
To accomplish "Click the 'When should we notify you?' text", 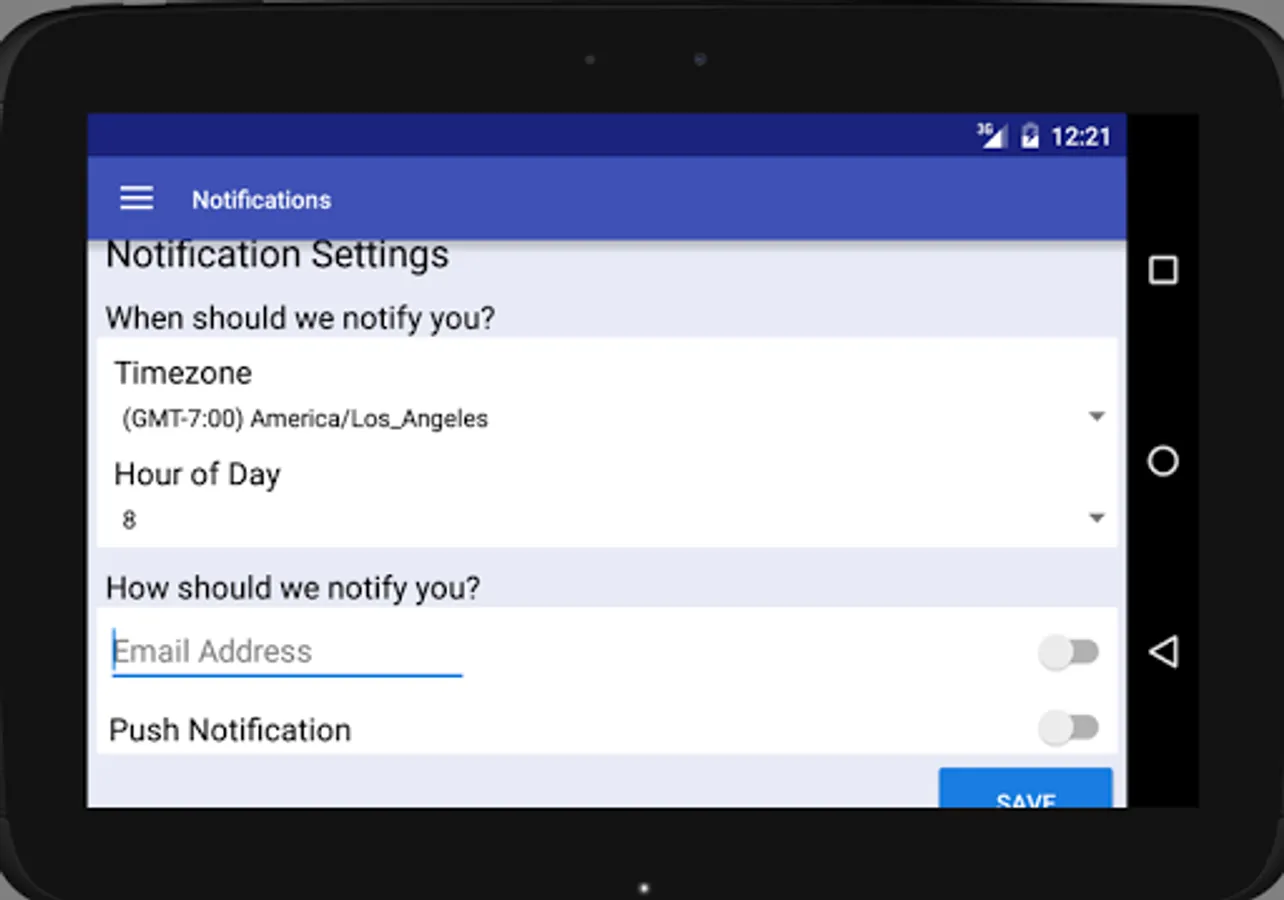I will tap(300, 319).
